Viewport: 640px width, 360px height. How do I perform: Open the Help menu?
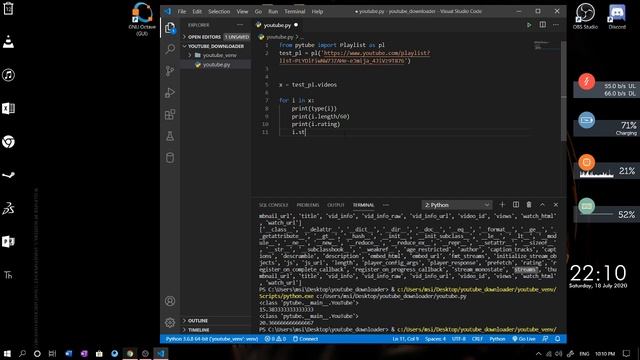tap(317, 11)
